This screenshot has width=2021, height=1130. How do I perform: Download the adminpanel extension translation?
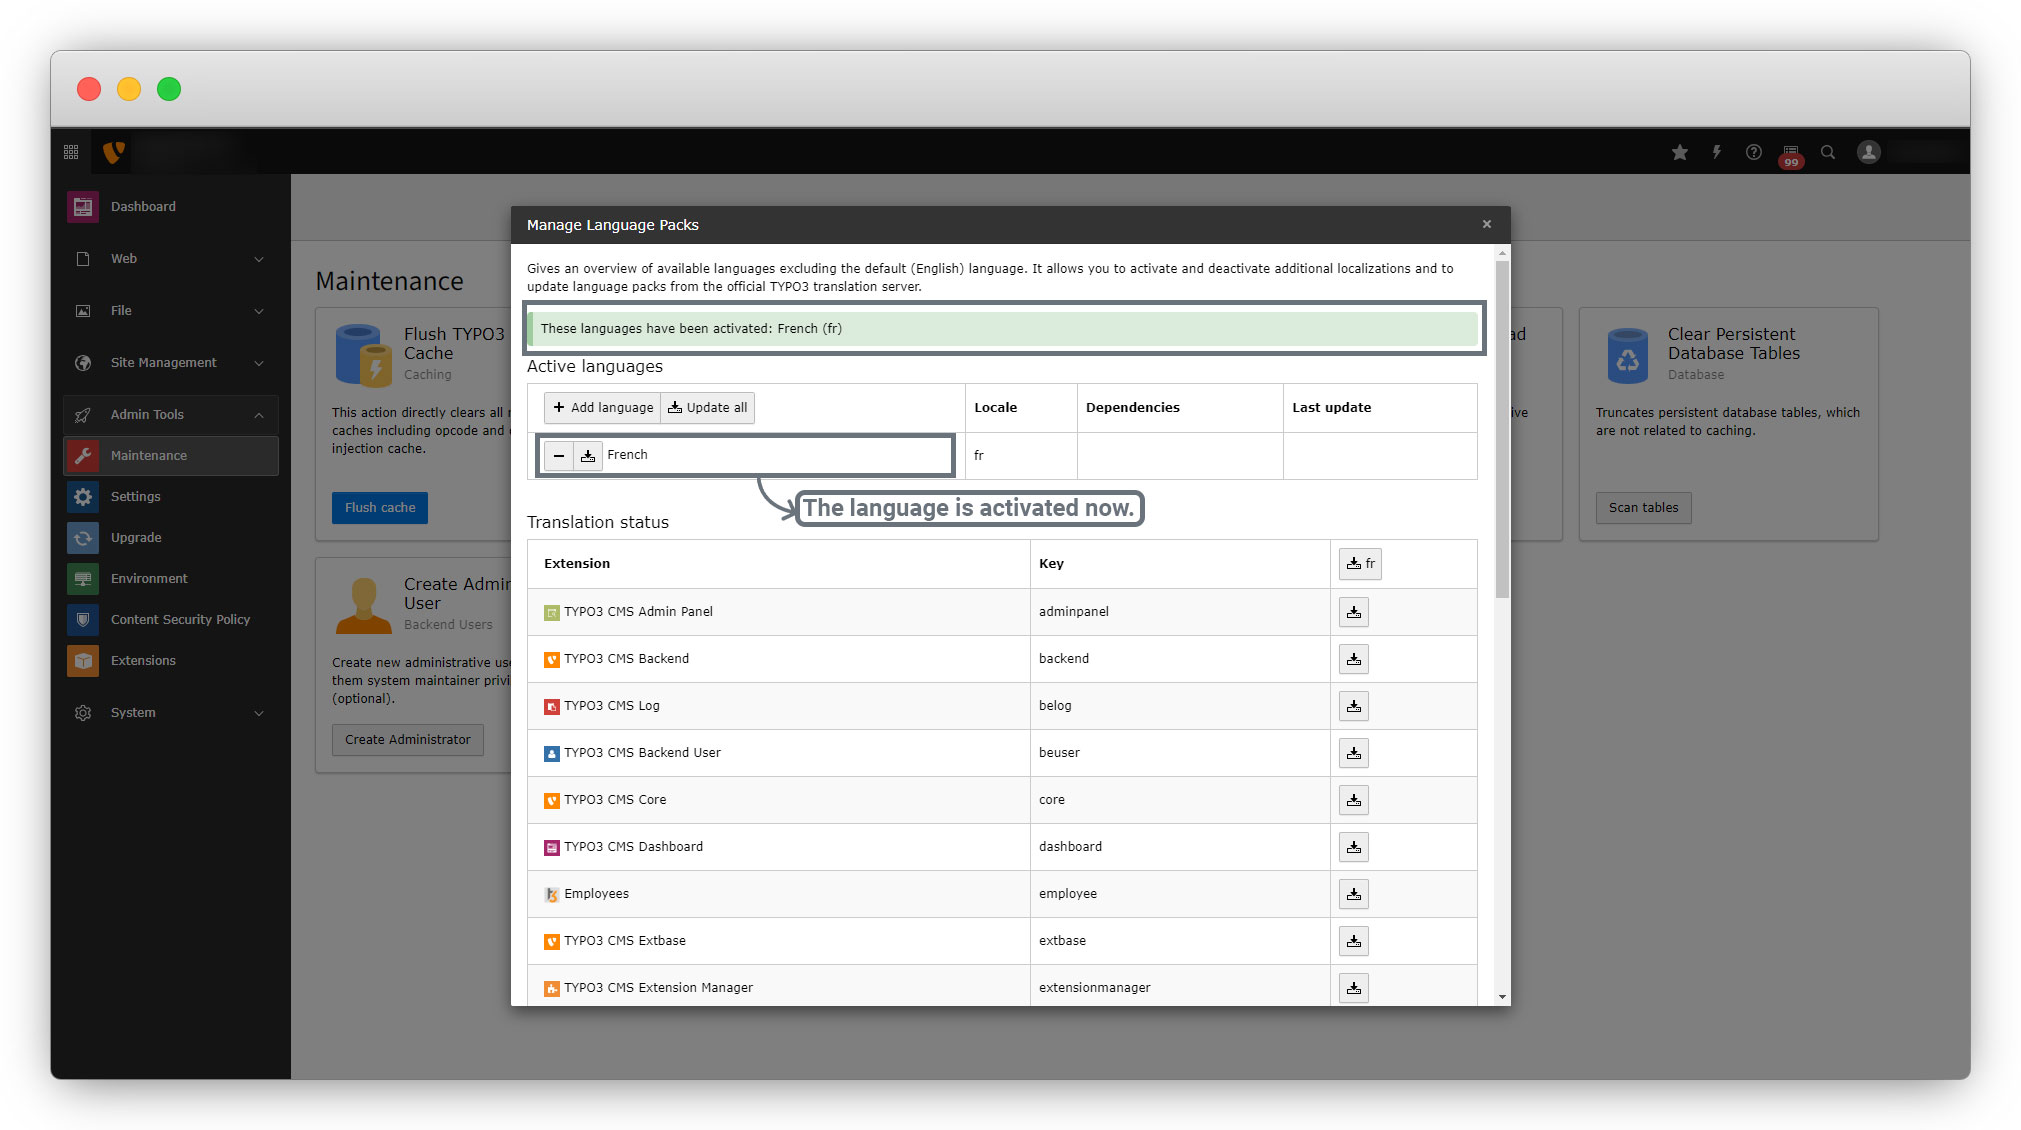tap(1353, 612)
